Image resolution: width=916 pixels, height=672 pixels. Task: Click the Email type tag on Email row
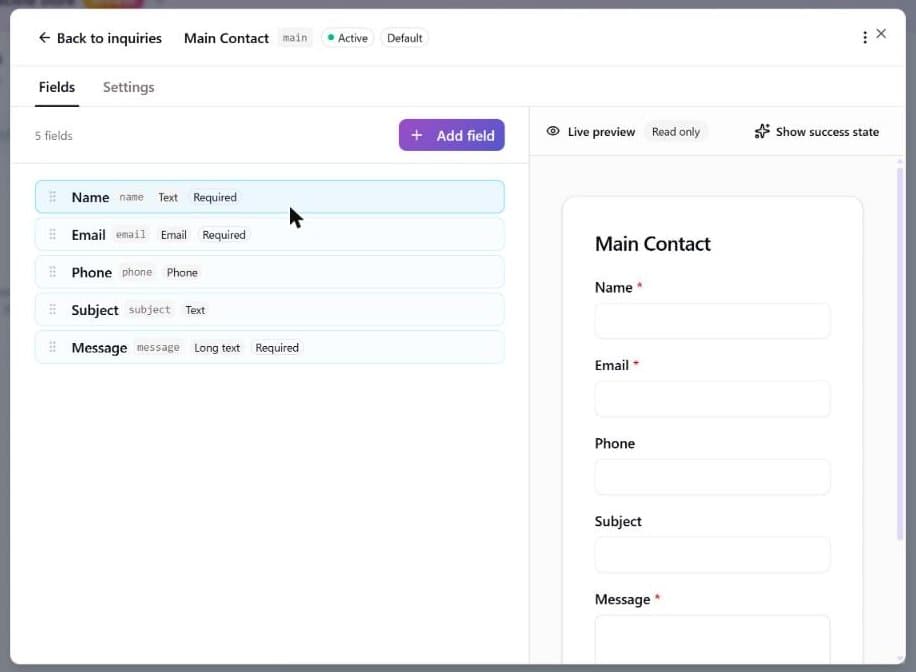click(x=174, y=235)
